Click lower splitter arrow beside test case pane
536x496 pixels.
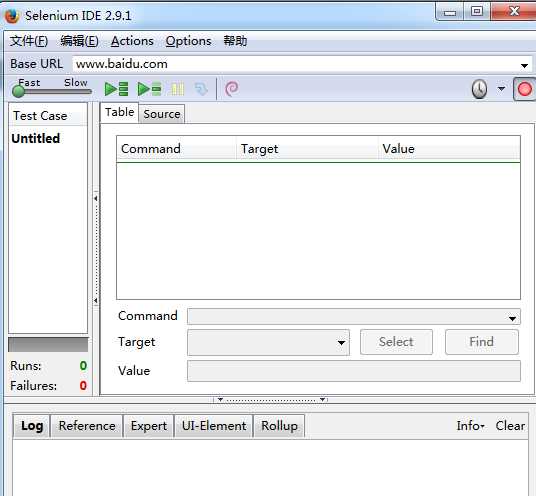(96, 300)
